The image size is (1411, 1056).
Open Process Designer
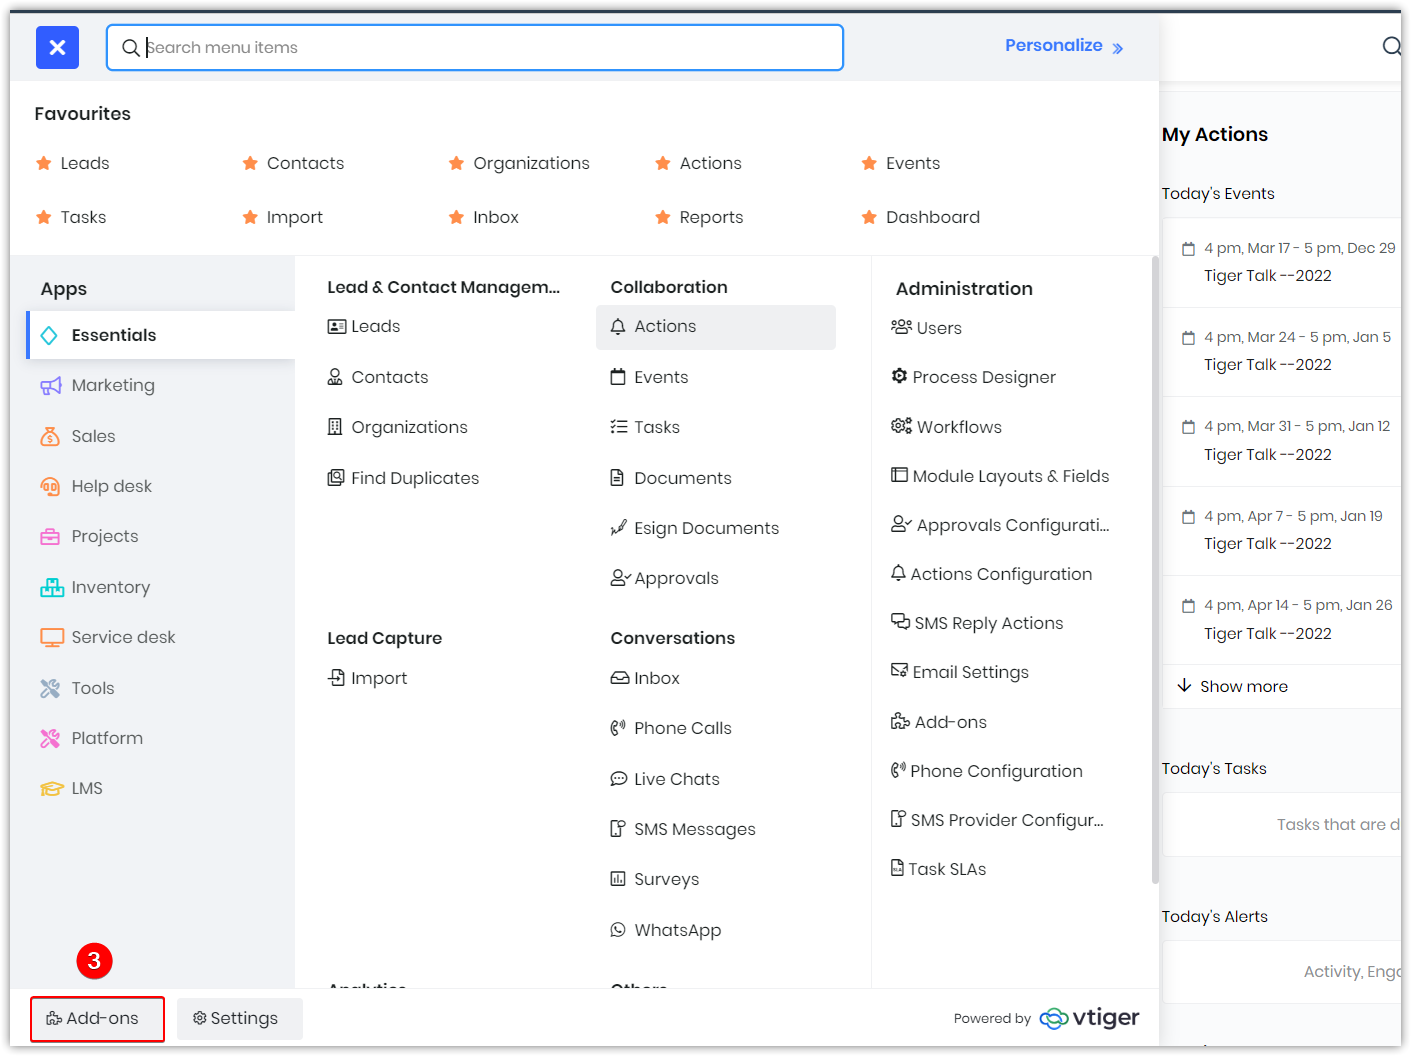tap(973, 377)
